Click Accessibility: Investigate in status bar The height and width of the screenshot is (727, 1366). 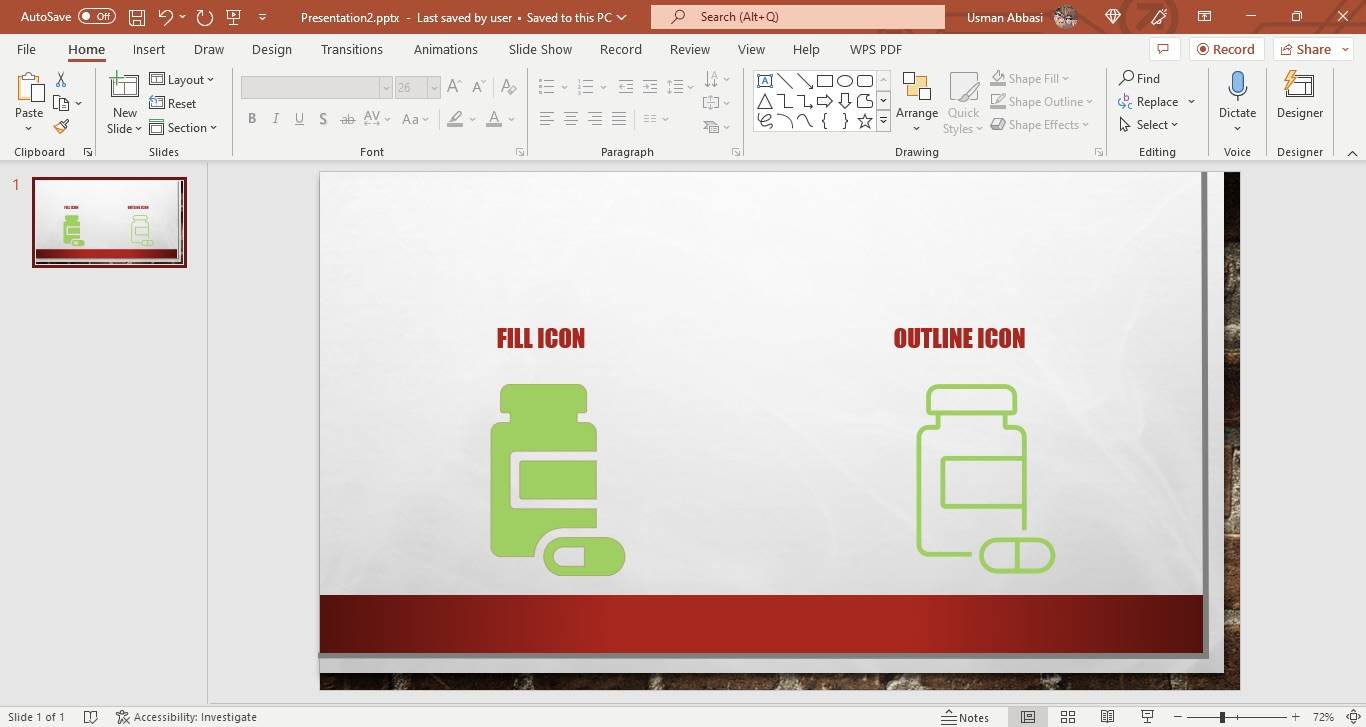pyautogui.click(x=186, y=717)
